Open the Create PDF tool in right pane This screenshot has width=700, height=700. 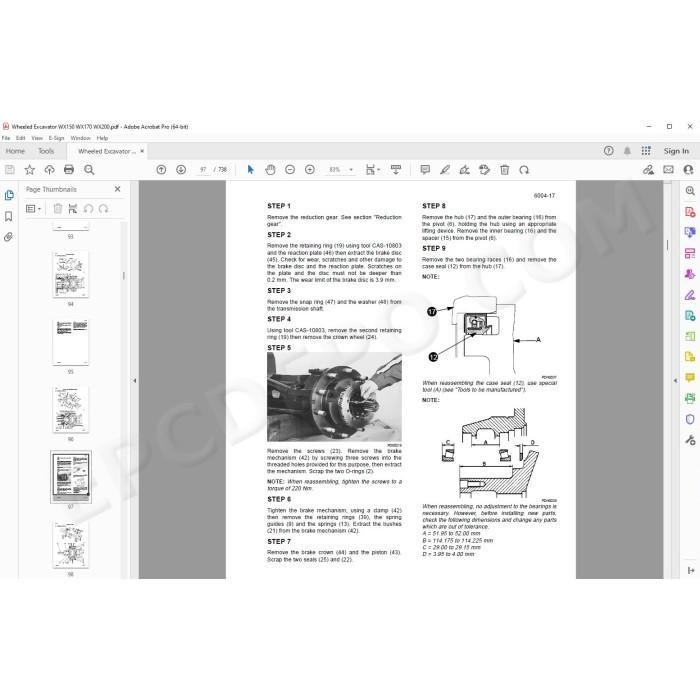(690, 212)
